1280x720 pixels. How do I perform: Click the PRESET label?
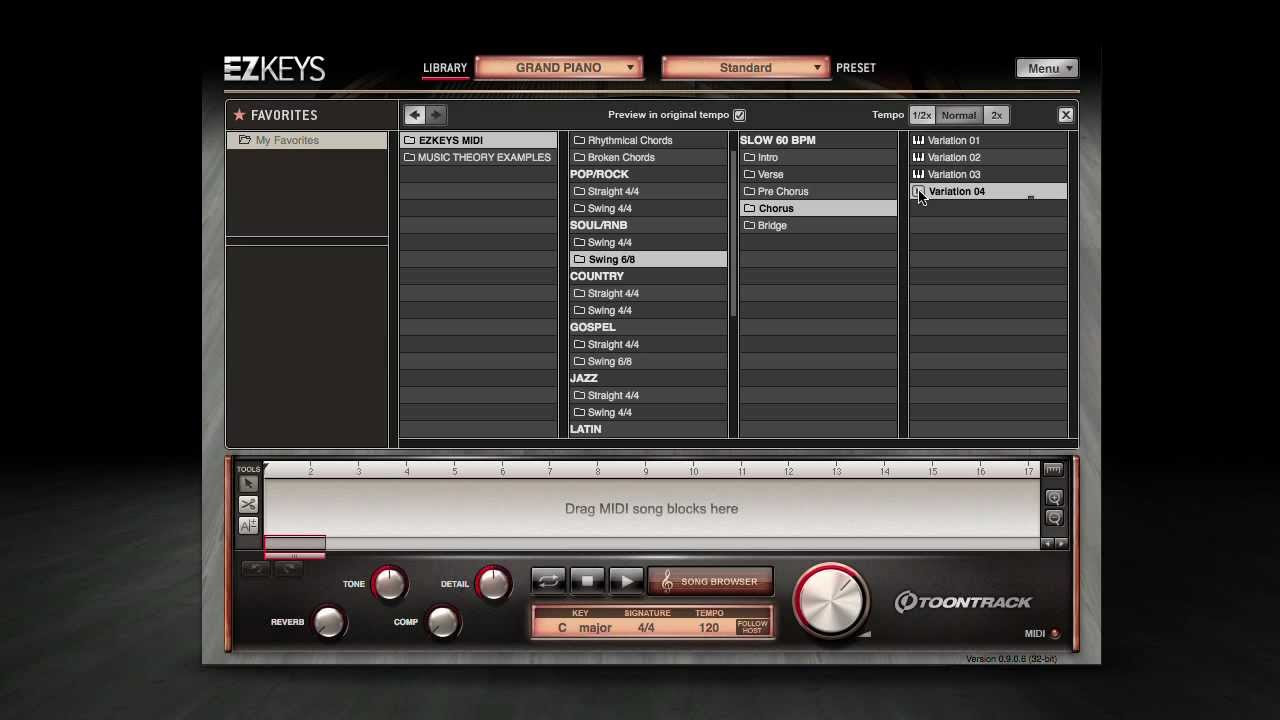[856, 68]
